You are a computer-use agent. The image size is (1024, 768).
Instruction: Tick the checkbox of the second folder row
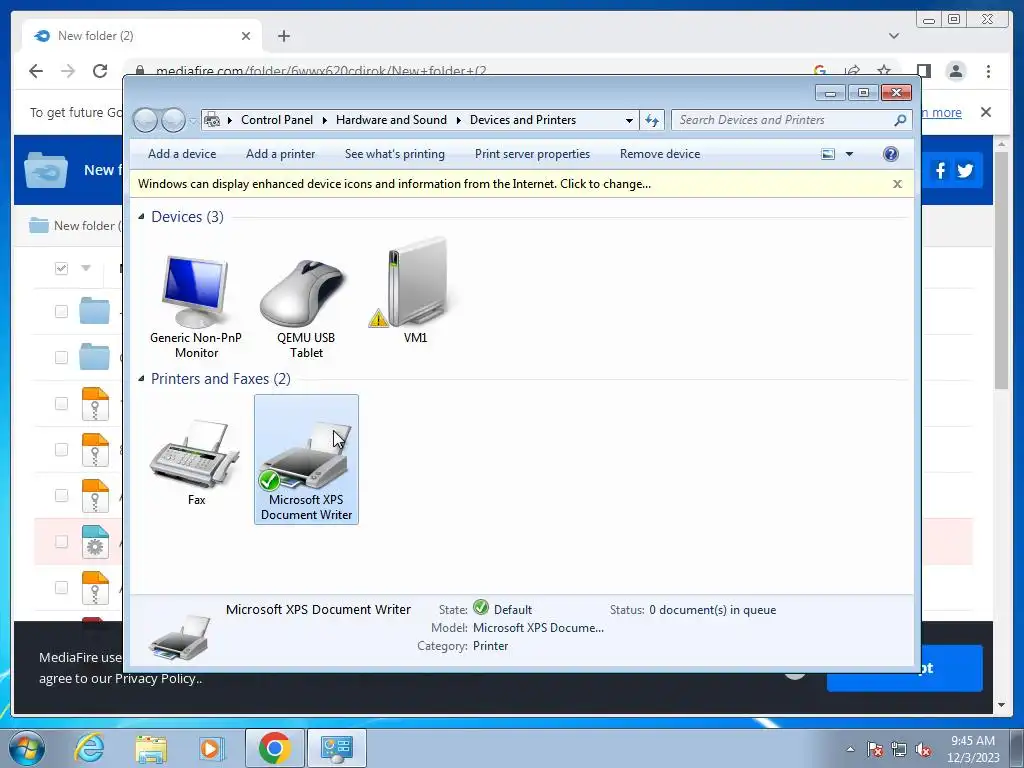(x=61, y=357)
